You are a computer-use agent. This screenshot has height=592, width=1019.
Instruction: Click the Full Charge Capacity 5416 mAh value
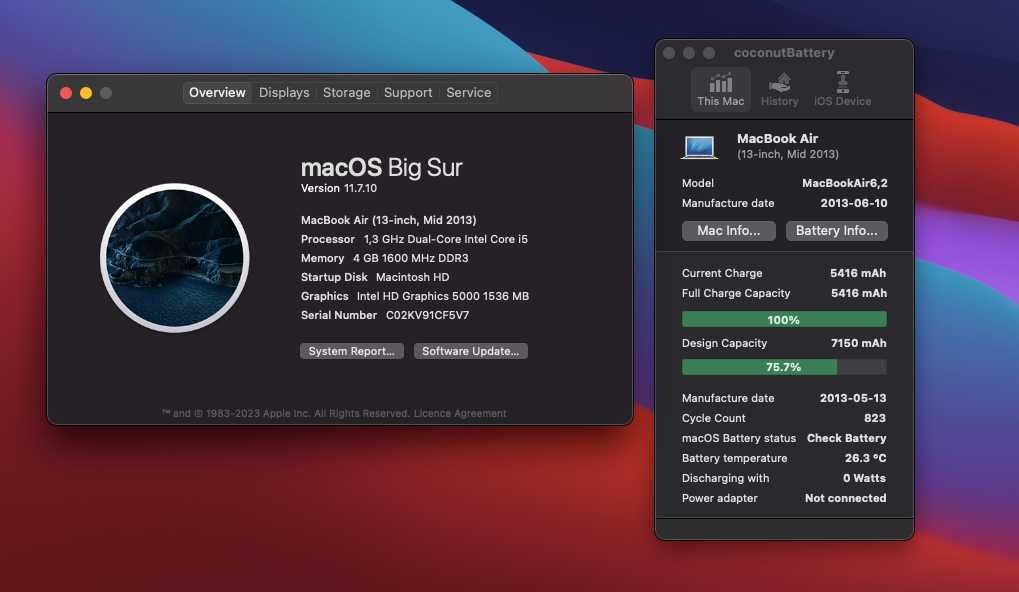tap(858, 293)
